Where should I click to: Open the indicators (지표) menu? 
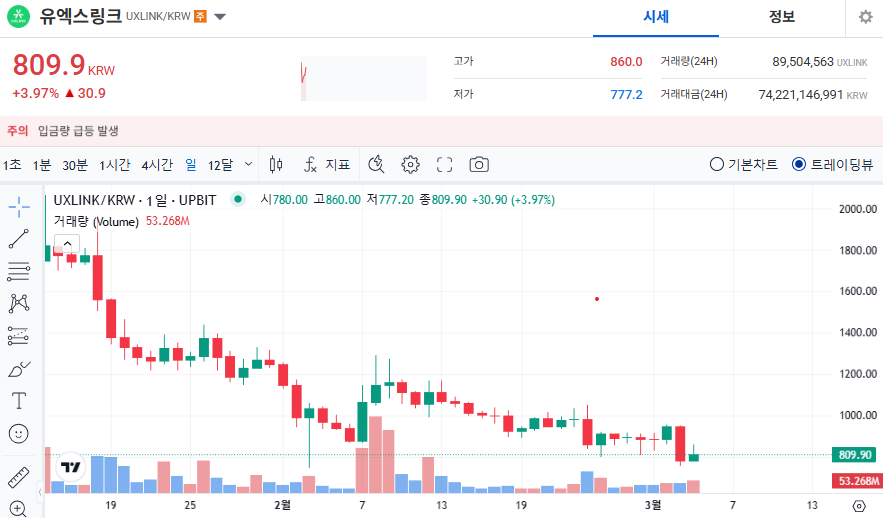(x=327, y=164)
